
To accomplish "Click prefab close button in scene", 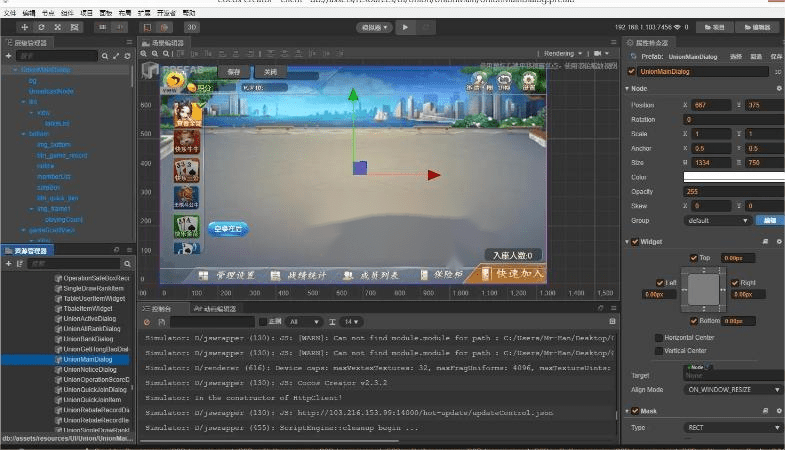I will [x=270, y=72].
